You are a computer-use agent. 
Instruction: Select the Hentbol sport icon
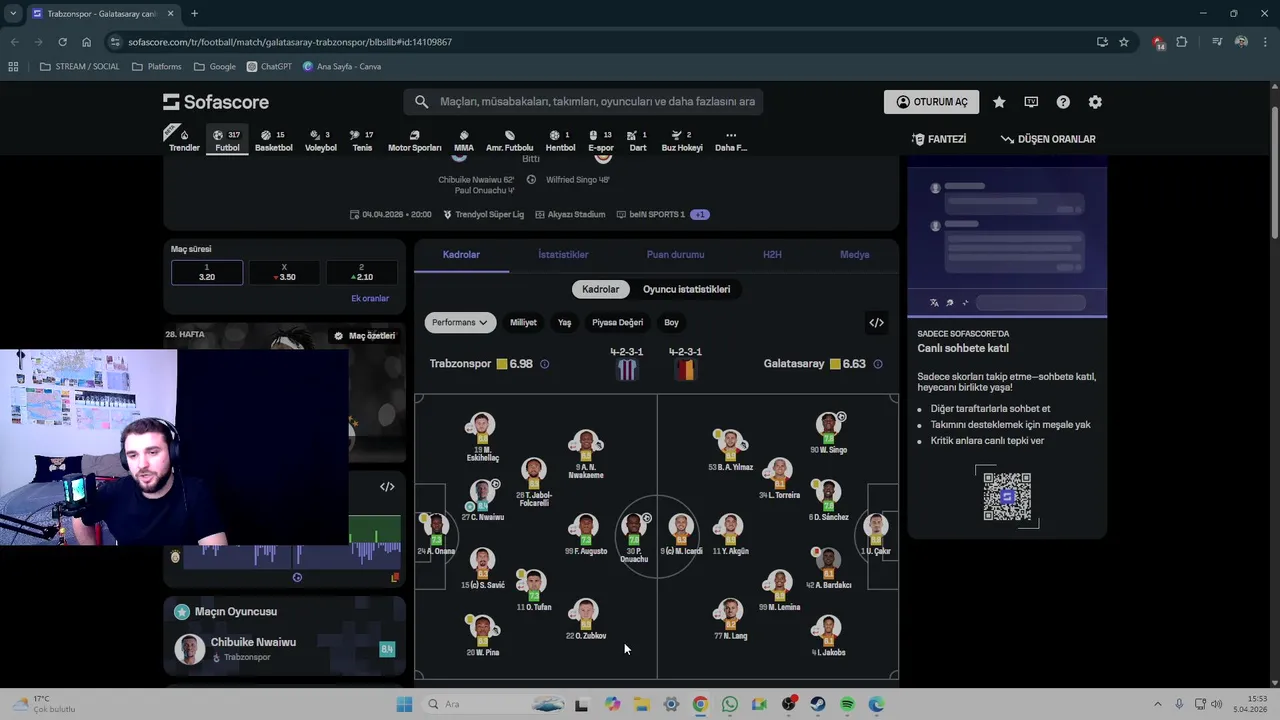click(x=560, y=140)
